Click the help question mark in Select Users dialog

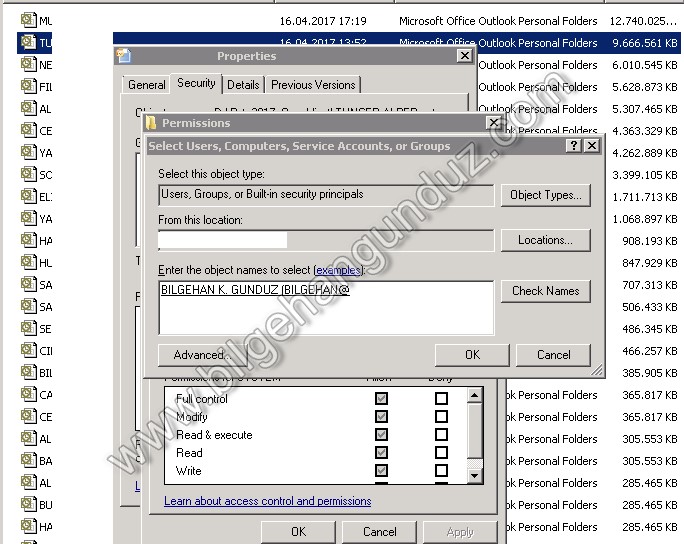coord(574,146)
